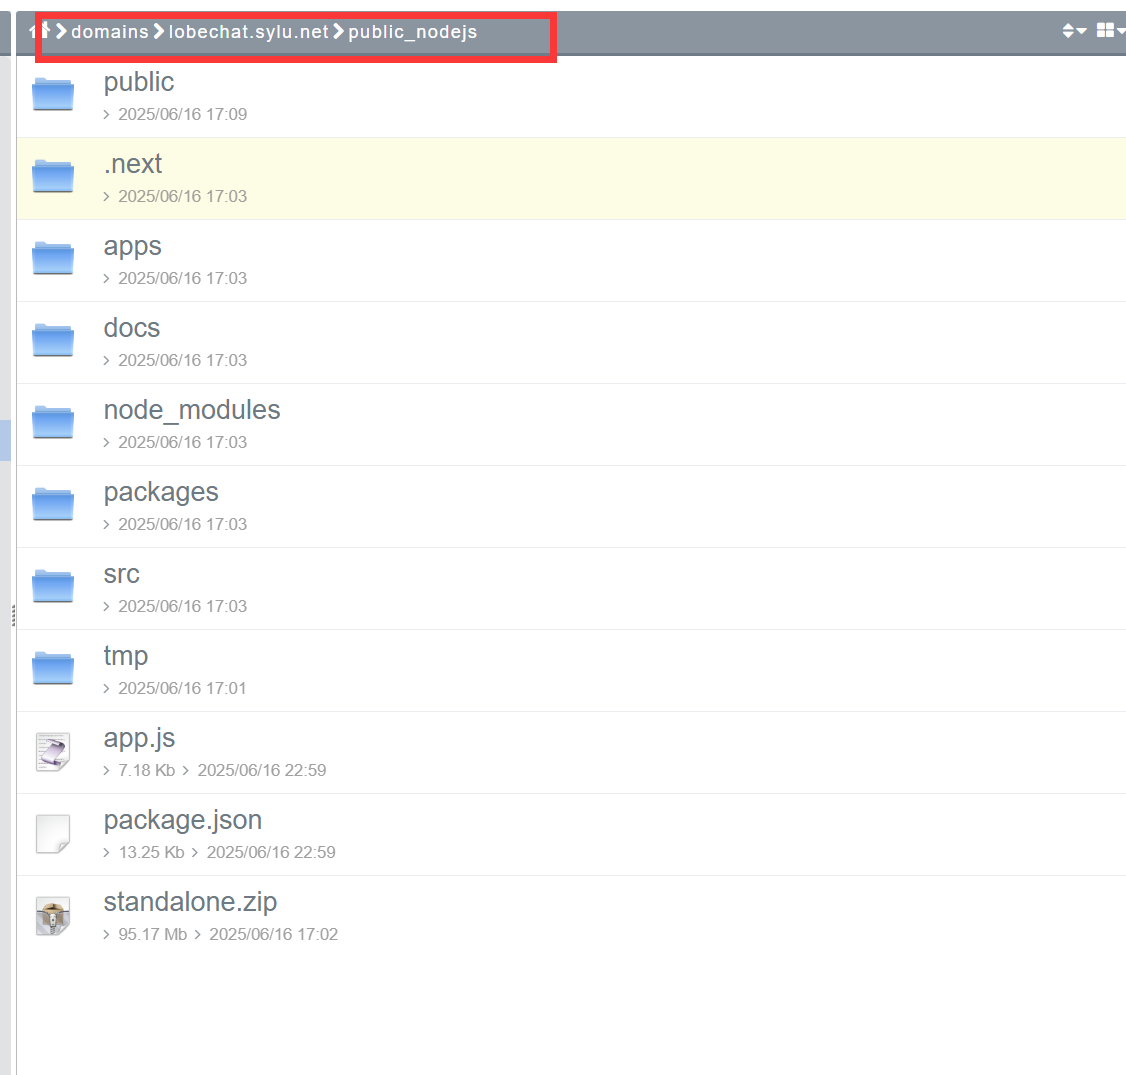1126x1075 pixels.
Task: Click the .next folder icon
Action: [53, 176]
